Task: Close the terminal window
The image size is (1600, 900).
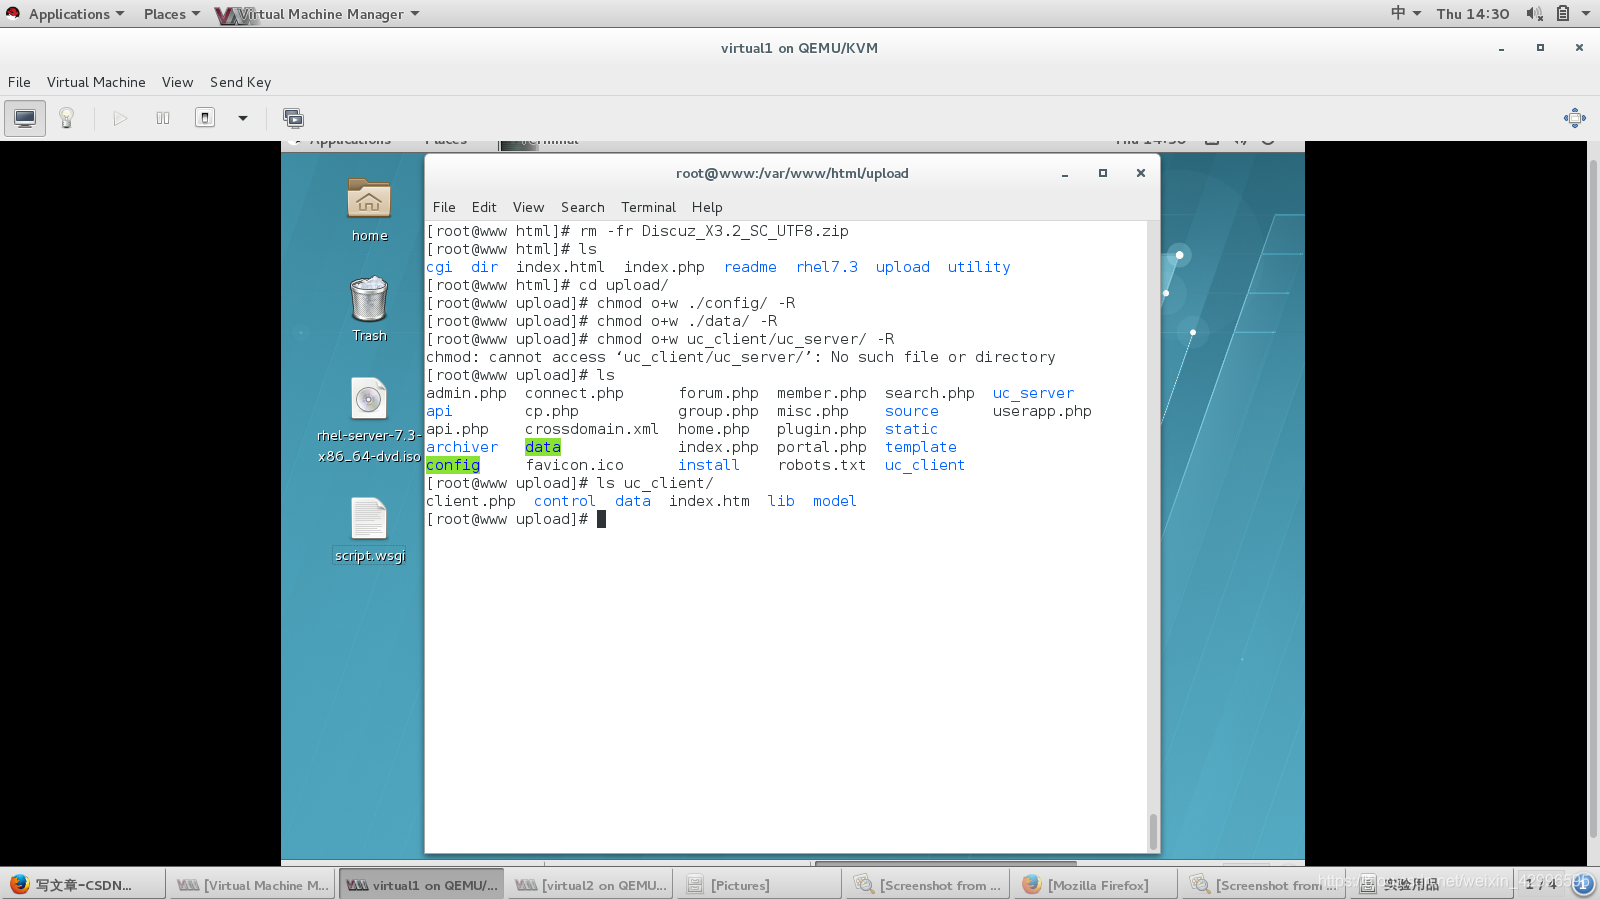Action: [1140, 173]
